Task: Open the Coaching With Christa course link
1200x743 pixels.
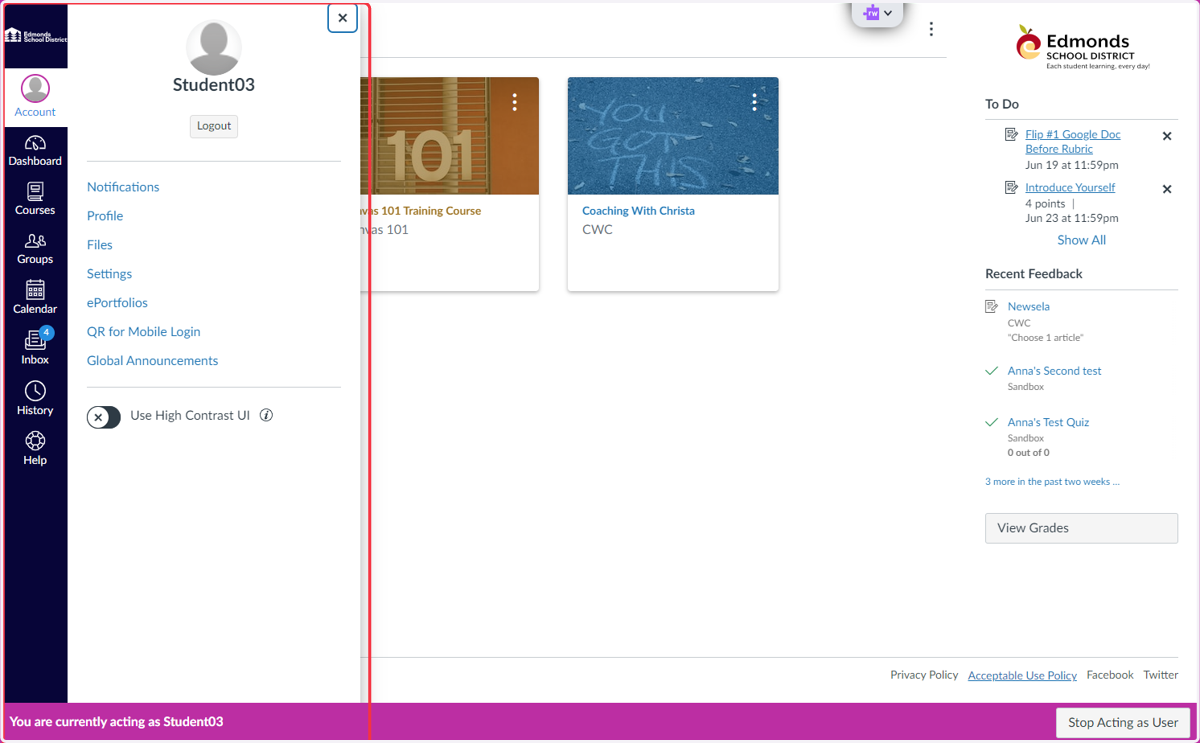Action: point(638,211)
